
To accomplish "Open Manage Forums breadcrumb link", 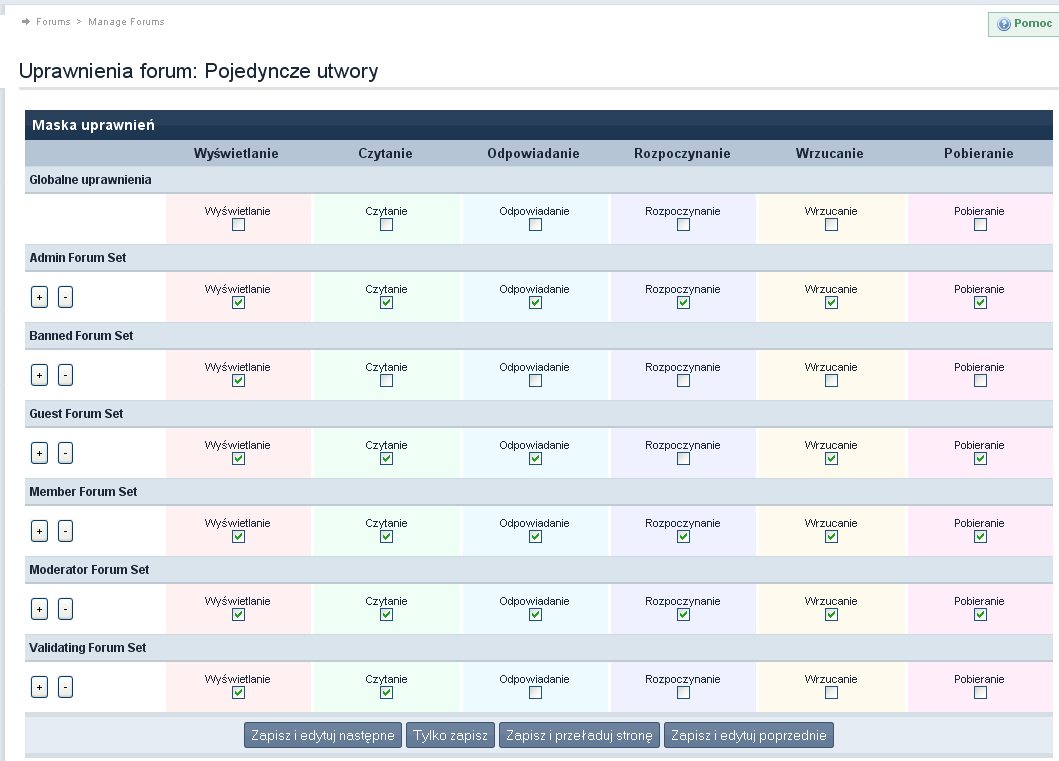I will point(126,22).
